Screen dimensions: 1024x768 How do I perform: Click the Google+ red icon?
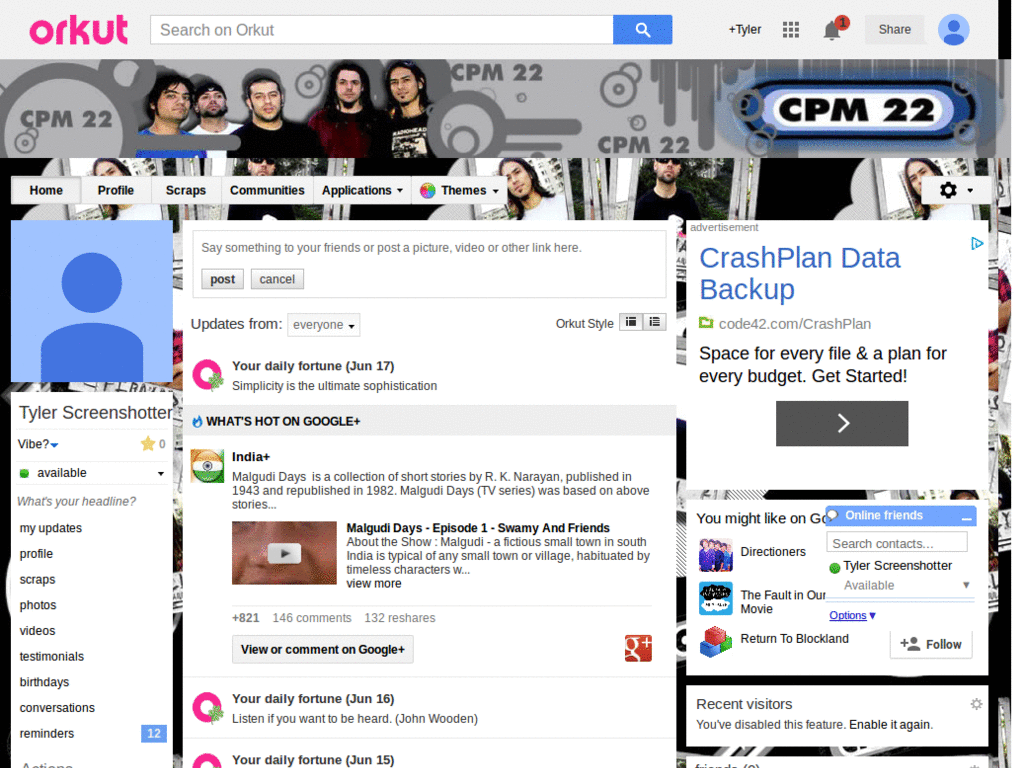coord(638,648)
